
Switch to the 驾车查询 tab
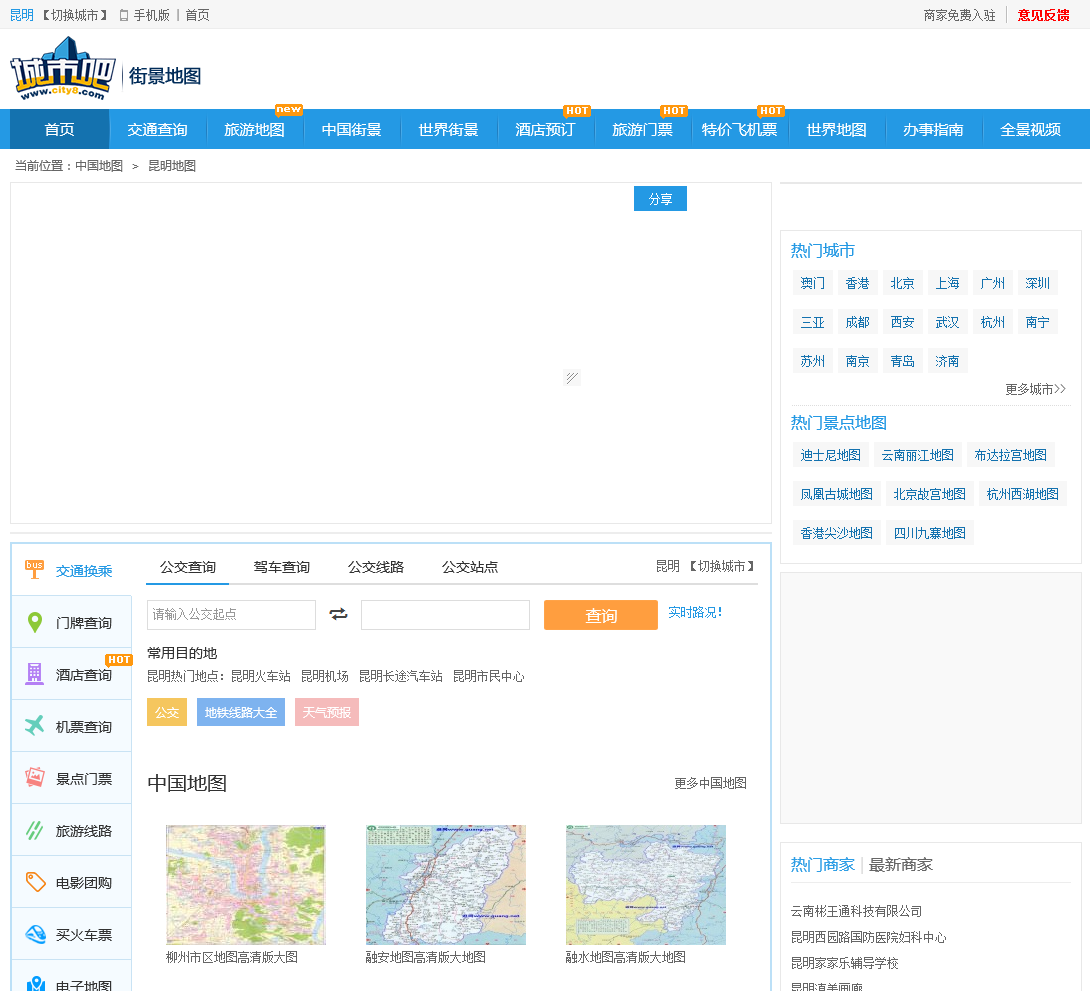[x=281, y=567]
